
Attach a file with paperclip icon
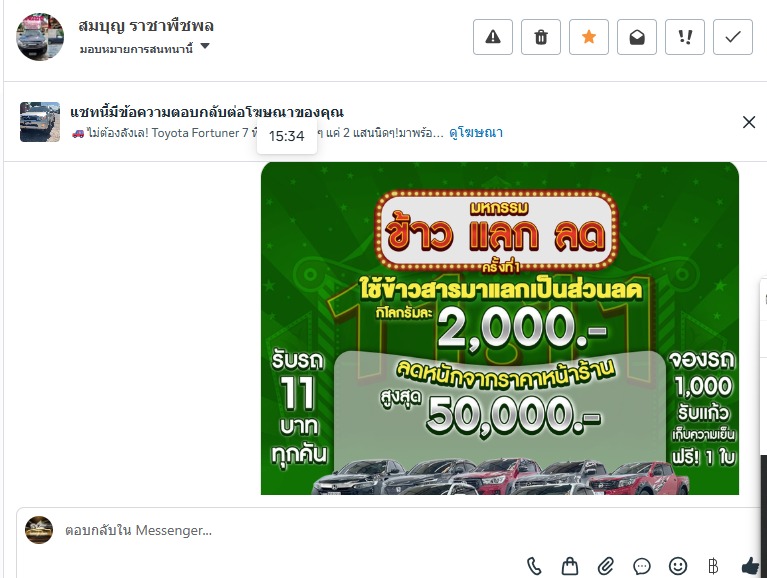pyautogui.click(x=606, y=566)
